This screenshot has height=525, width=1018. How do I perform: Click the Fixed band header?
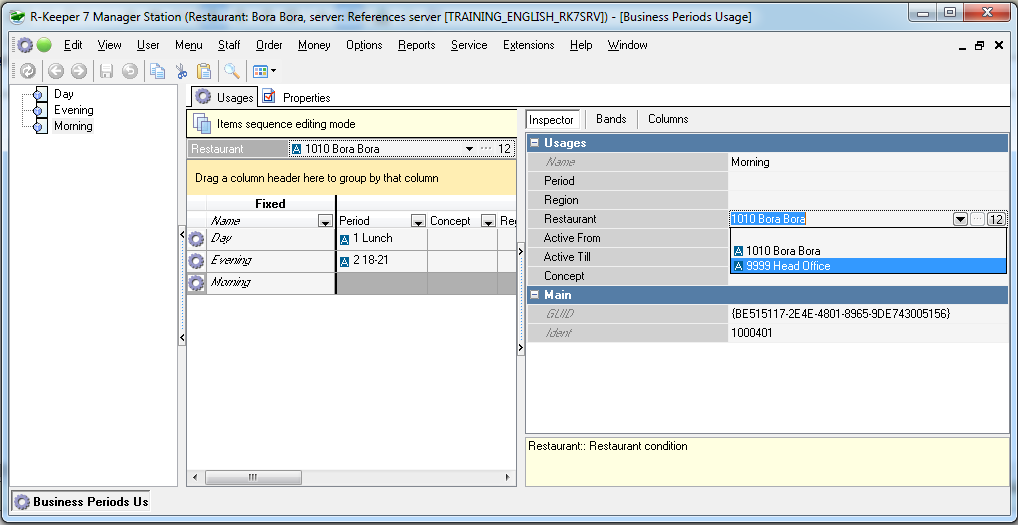click(x=270, y=204)
